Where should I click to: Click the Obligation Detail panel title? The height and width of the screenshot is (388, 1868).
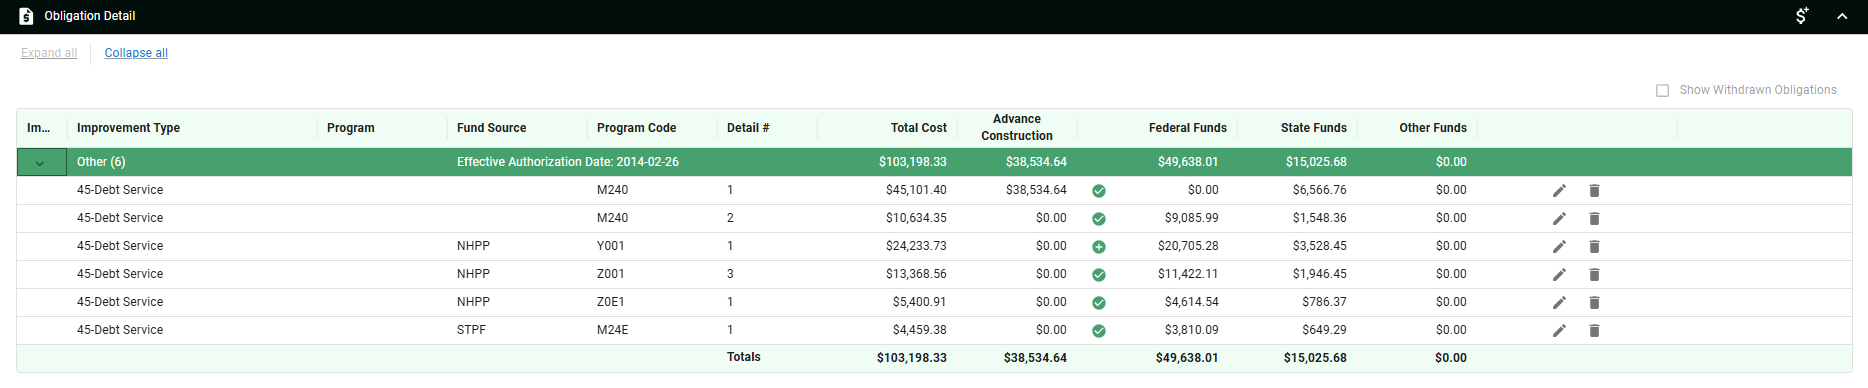point(90,16)
